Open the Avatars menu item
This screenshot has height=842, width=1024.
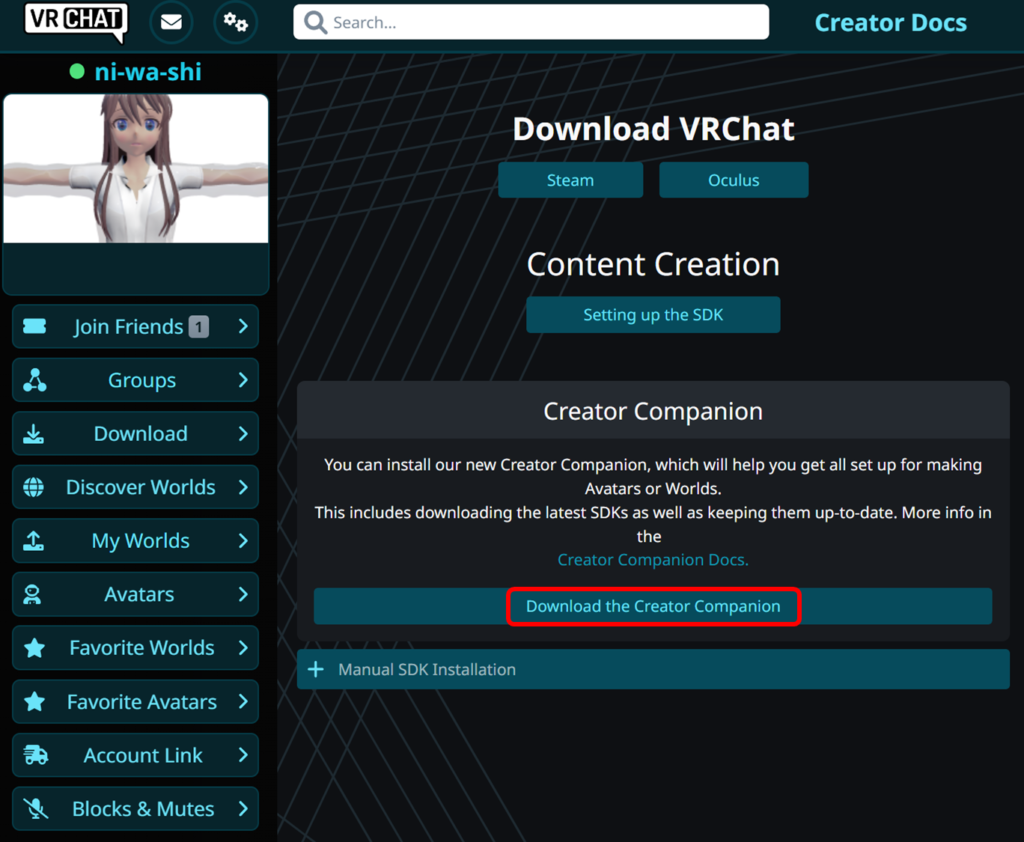click(x=138, y=595)
